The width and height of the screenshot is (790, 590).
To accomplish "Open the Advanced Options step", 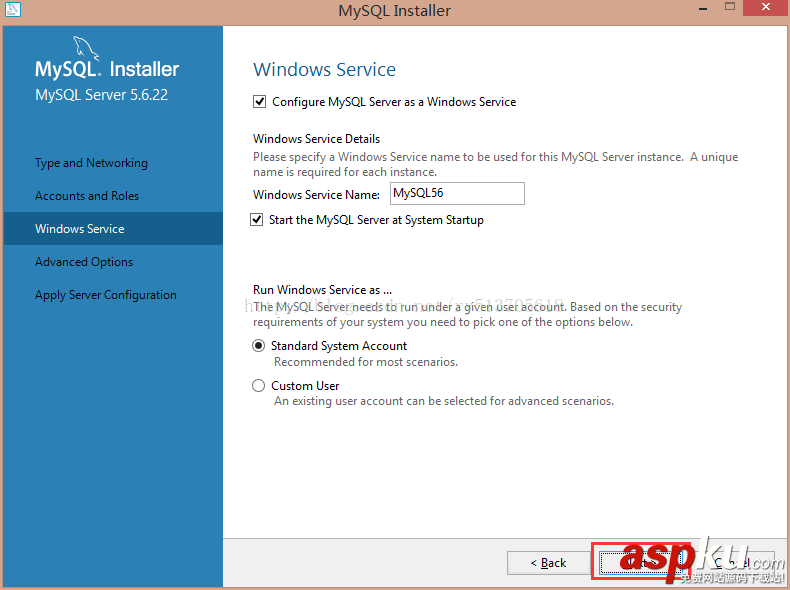I will pyautogui.click(x=84, y=261).
